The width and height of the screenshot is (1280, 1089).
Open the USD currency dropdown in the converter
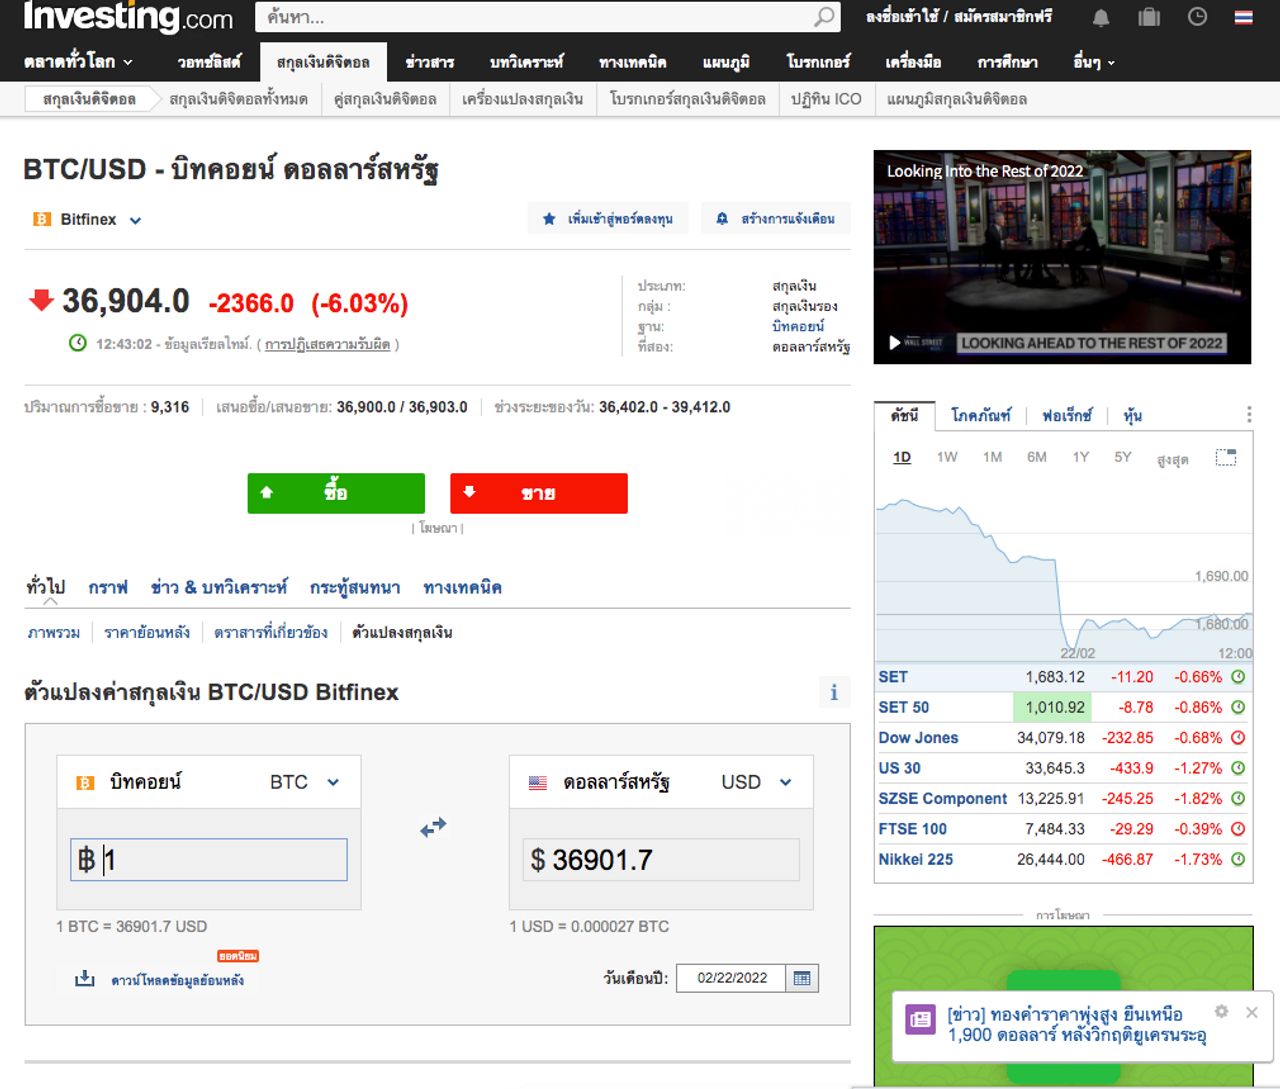coord(785,782)
